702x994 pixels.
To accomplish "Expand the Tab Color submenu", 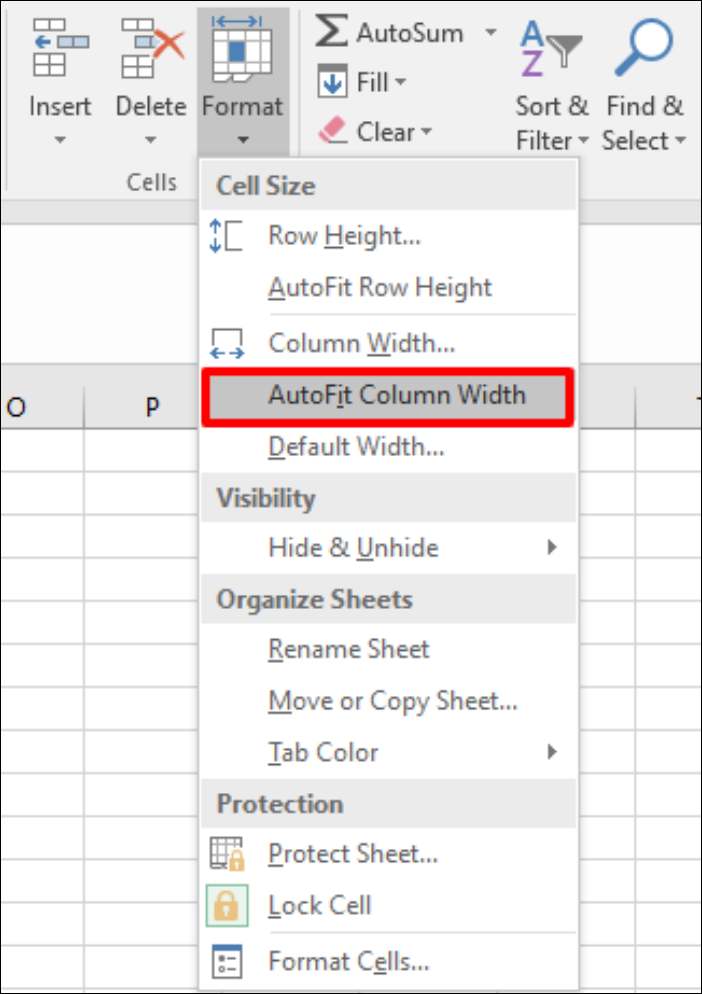I will click(551, 752).
